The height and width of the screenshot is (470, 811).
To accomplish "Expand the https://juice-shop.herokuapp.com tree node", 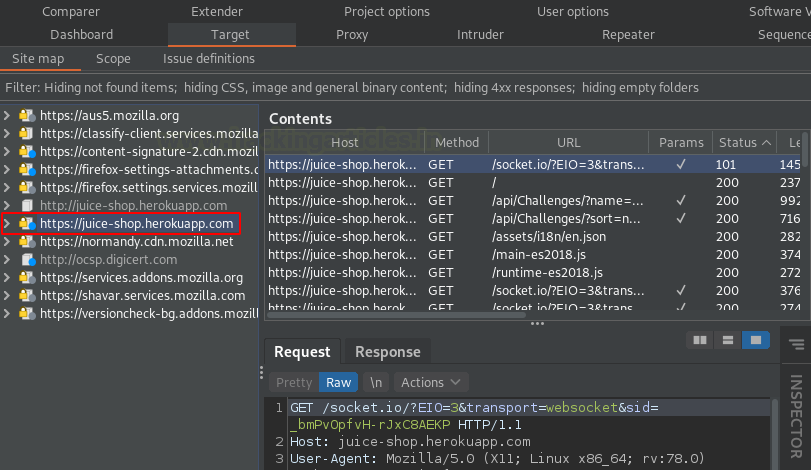I will pos(8,224).
